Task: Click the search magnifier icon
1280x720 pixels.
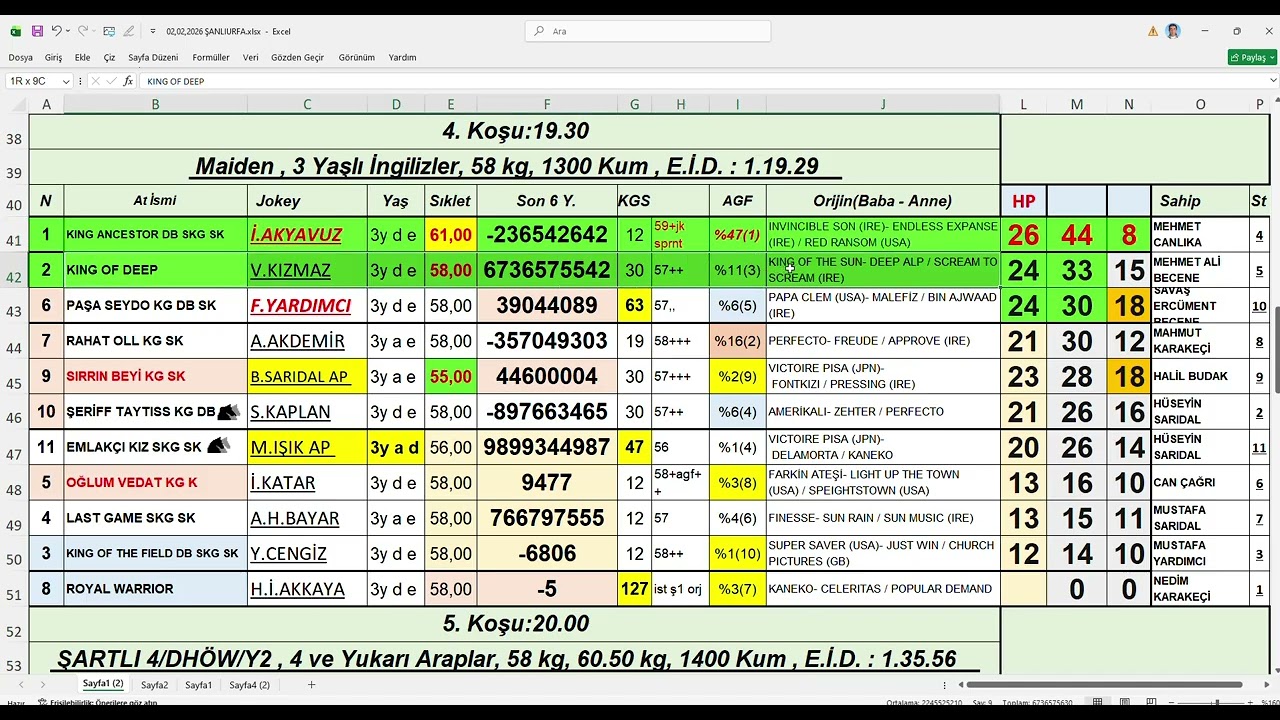Action: pyautogui.click(x=540, y=31)
